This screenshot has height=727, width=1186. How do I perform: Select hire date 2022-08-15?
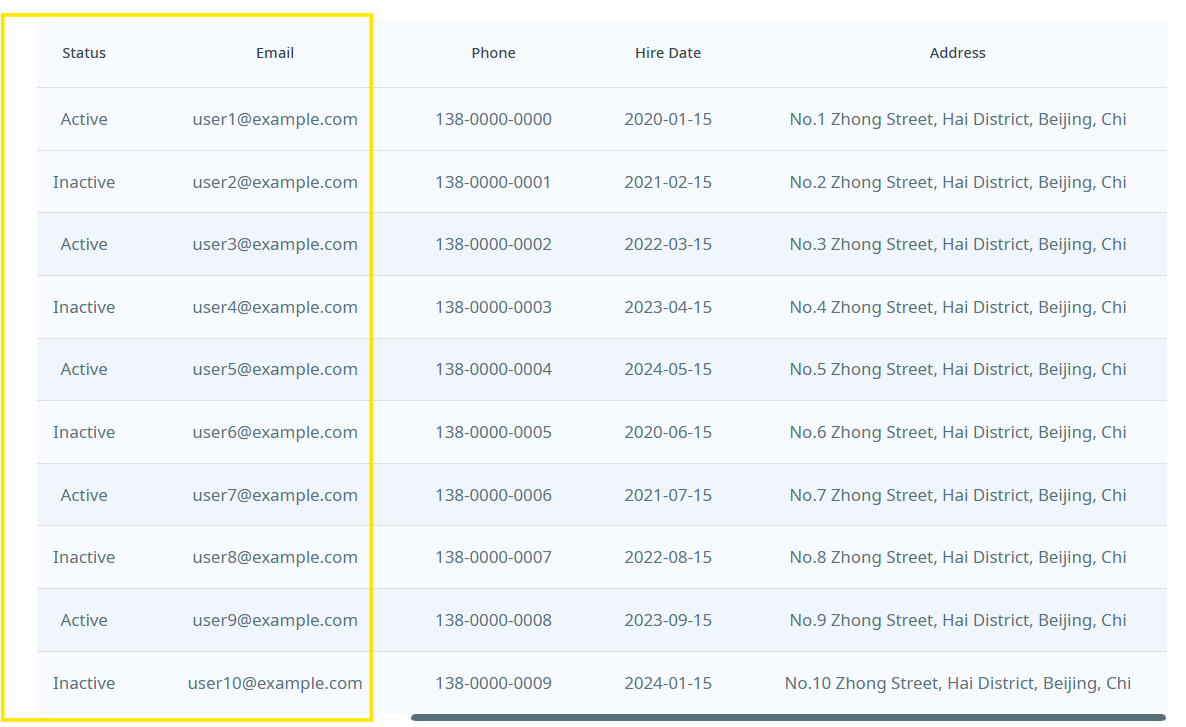[668, 558]
